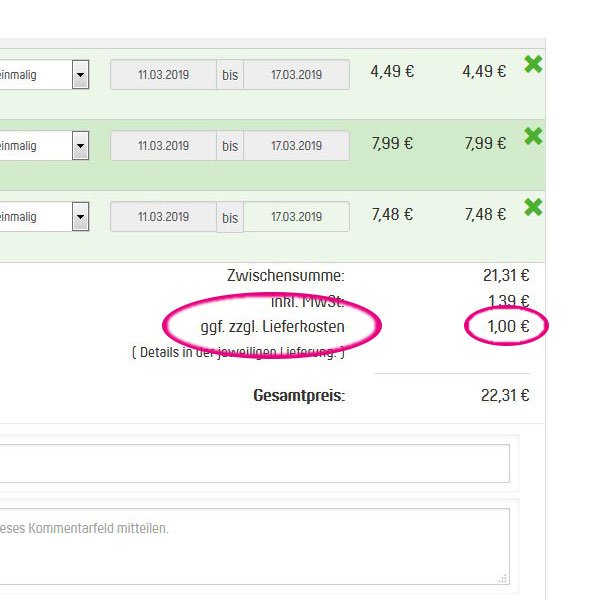Select end date field in the 7,99 € row
Screen dimensions: 600x600
pyautogui.click(x=296, y=146)
